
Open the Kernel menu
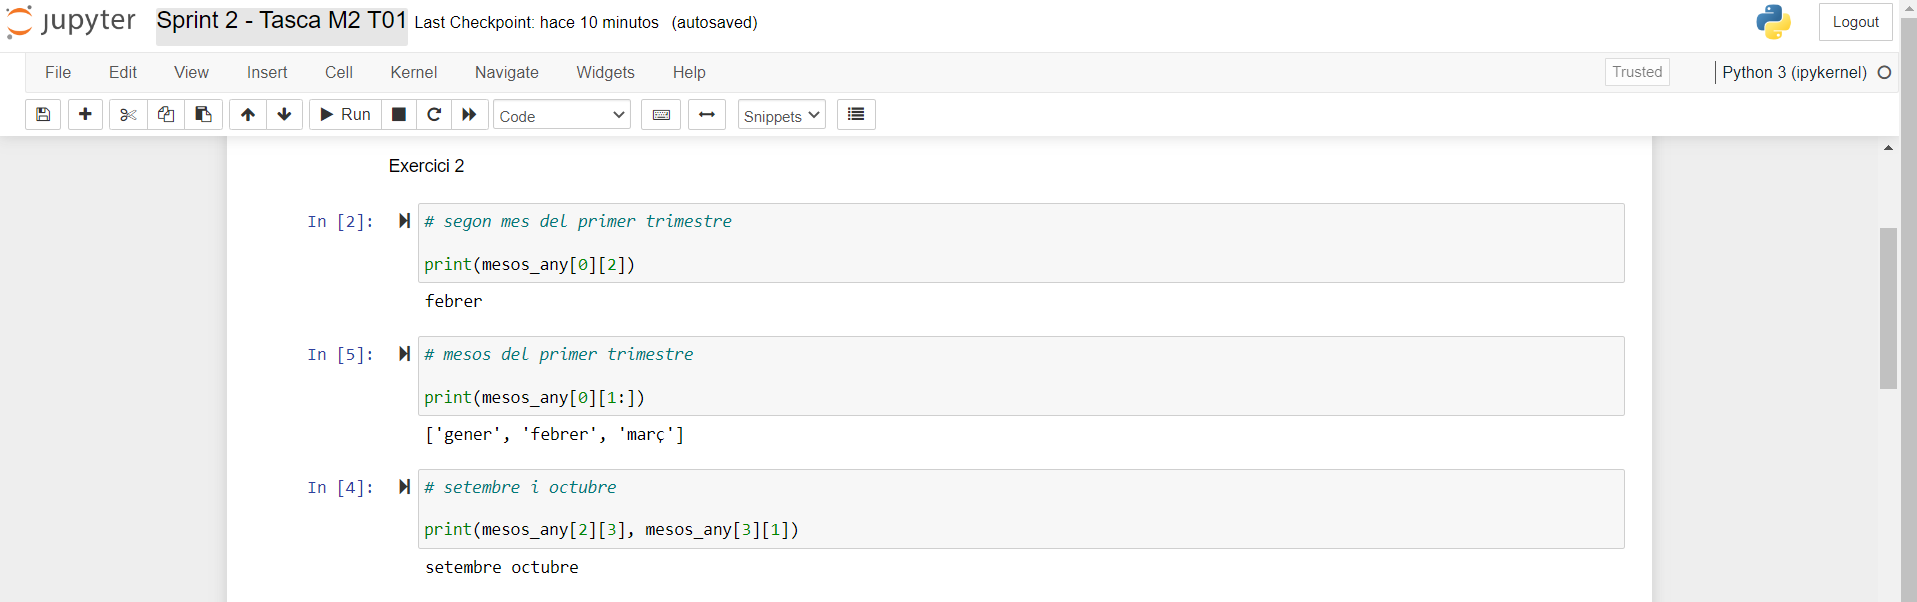413,72
